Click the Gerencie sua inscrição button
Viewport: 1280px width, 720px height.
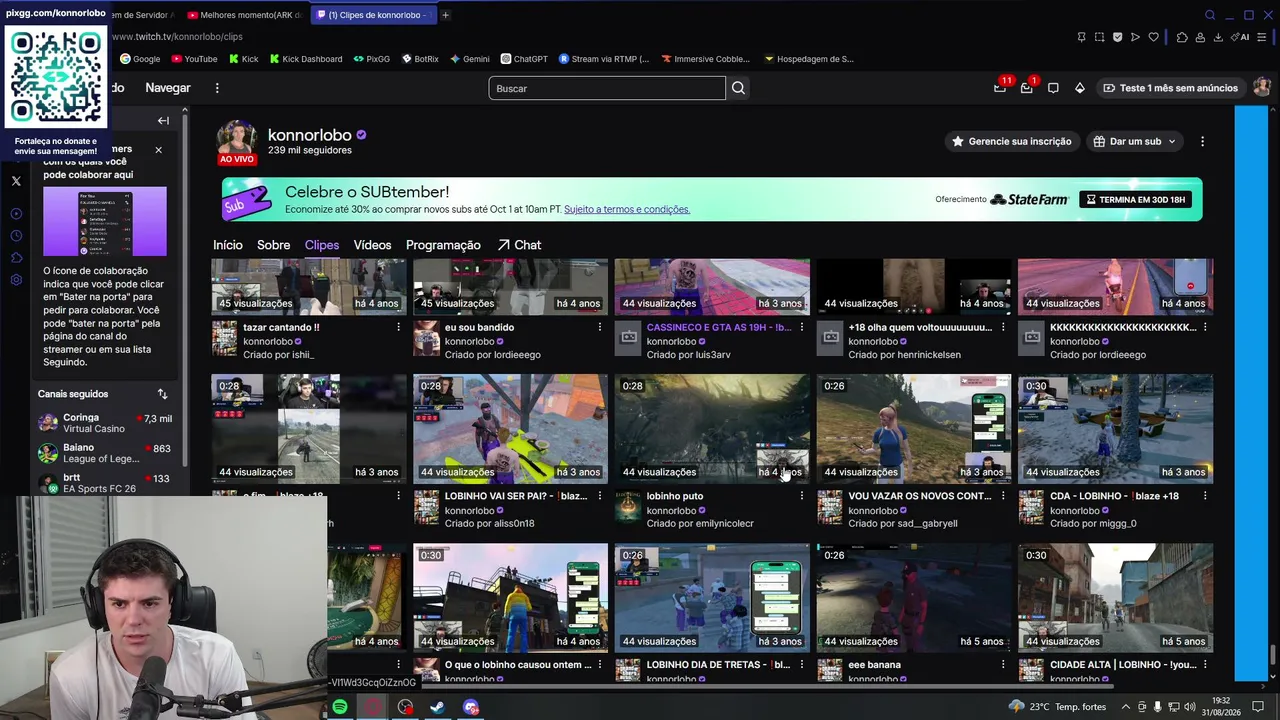1011,141
